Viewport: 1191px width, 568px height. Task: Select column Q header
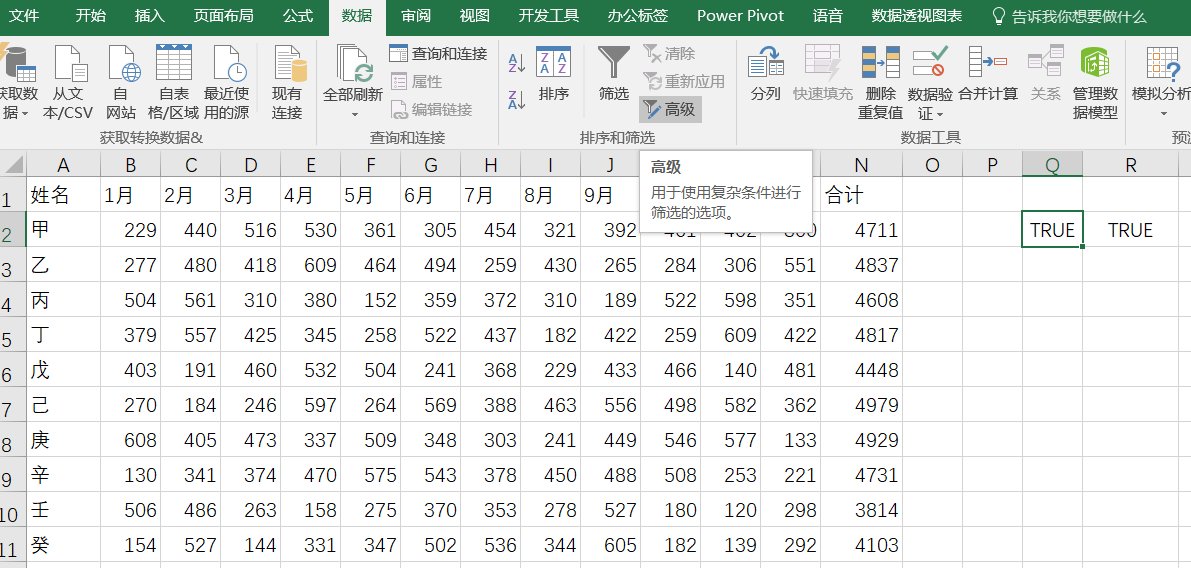[x=1052, y=165]
